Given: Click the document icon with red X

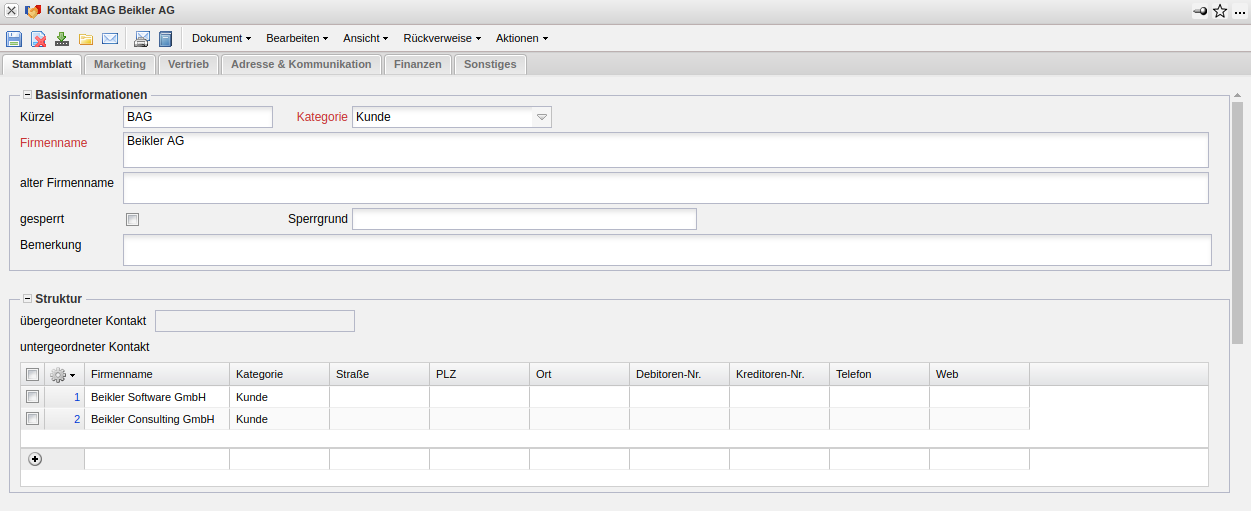Looking at the screenshot, I should (x=38, y=39).
